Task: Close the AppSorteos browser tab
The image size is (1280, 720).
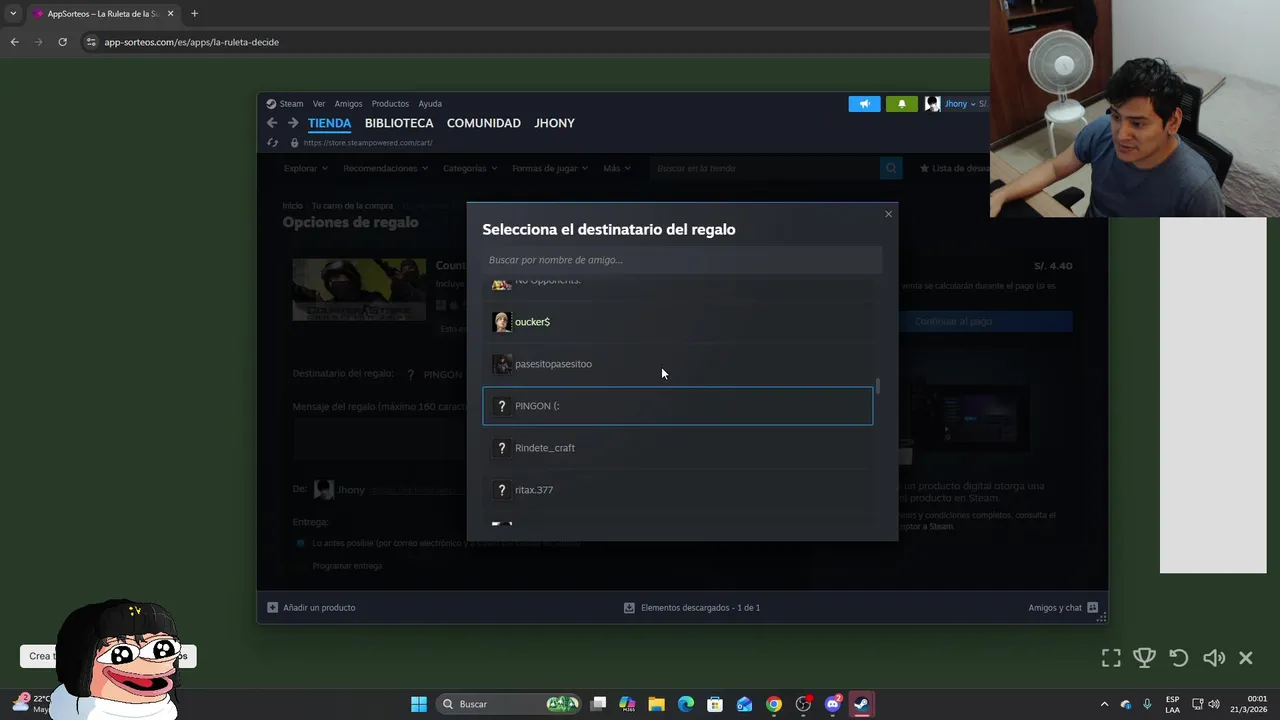Action: [170, 14]
